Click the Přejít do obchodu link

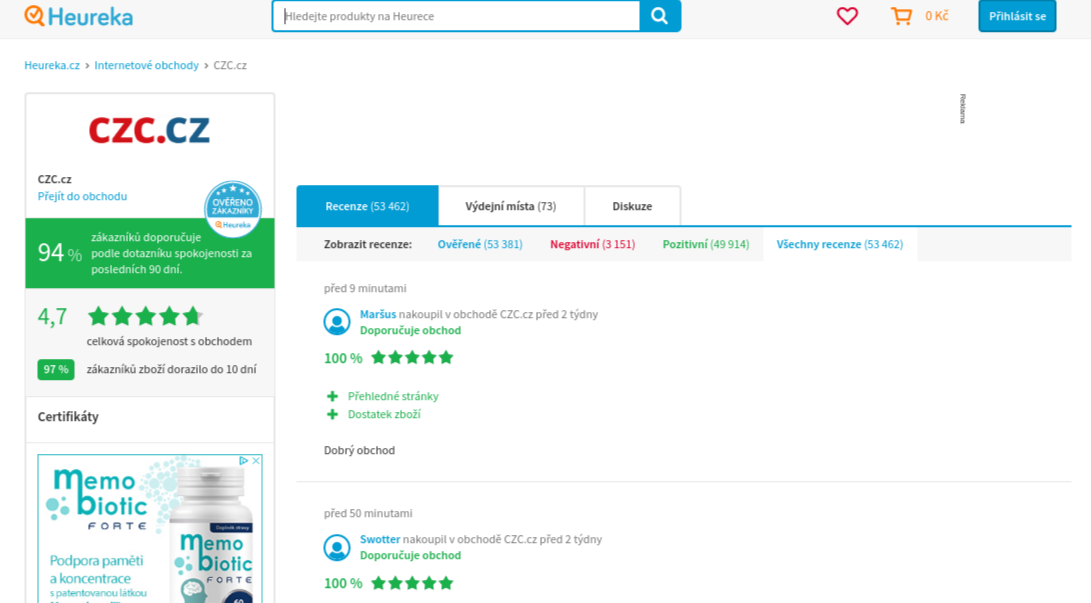tap(82, 196)
